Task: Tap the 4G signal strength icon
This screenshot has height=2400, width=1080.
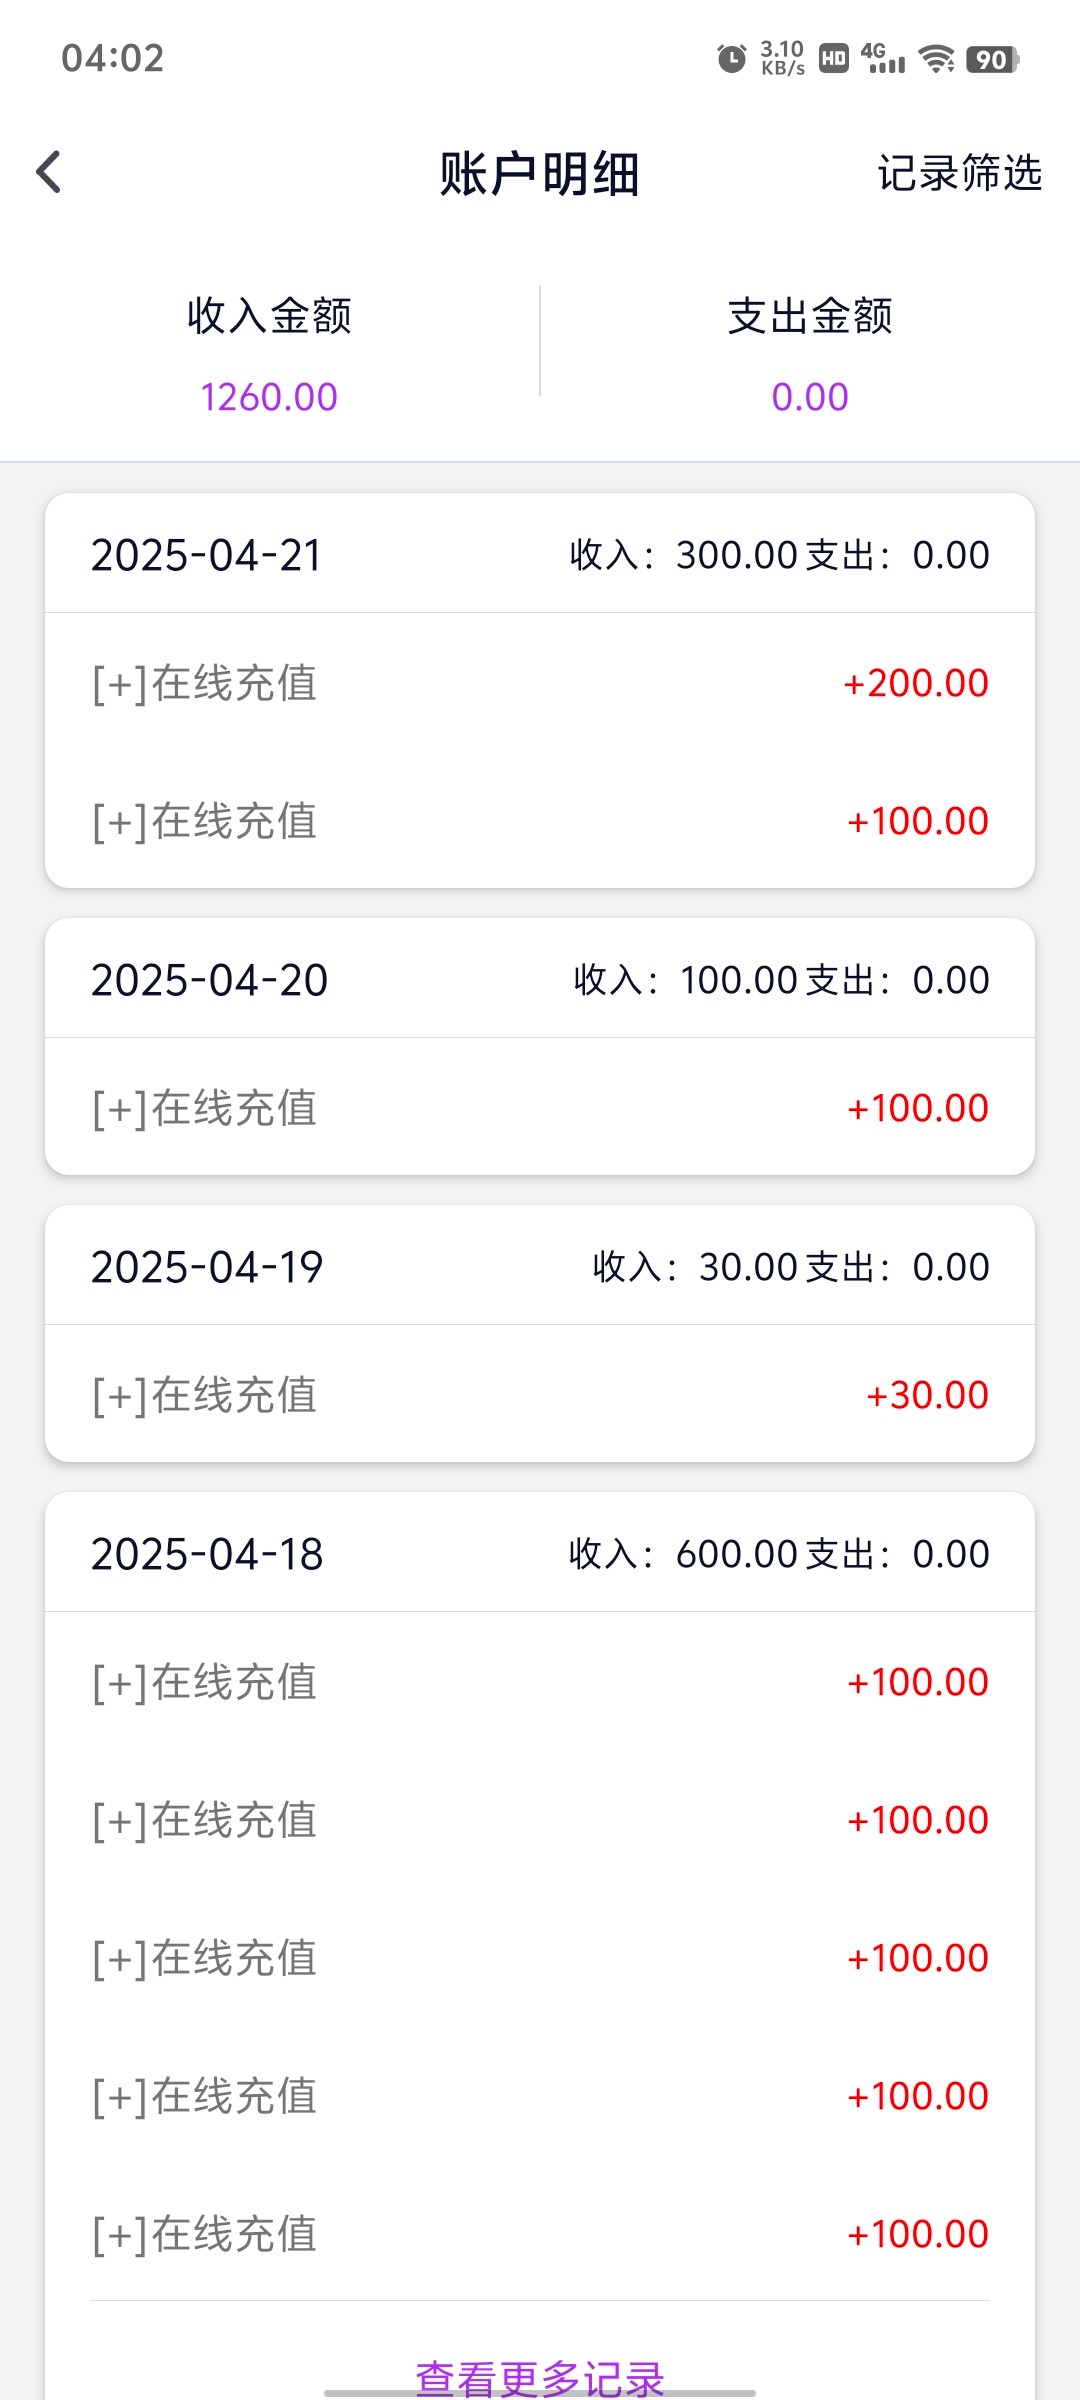Action: pyautogui.click(x=883, y=59)
